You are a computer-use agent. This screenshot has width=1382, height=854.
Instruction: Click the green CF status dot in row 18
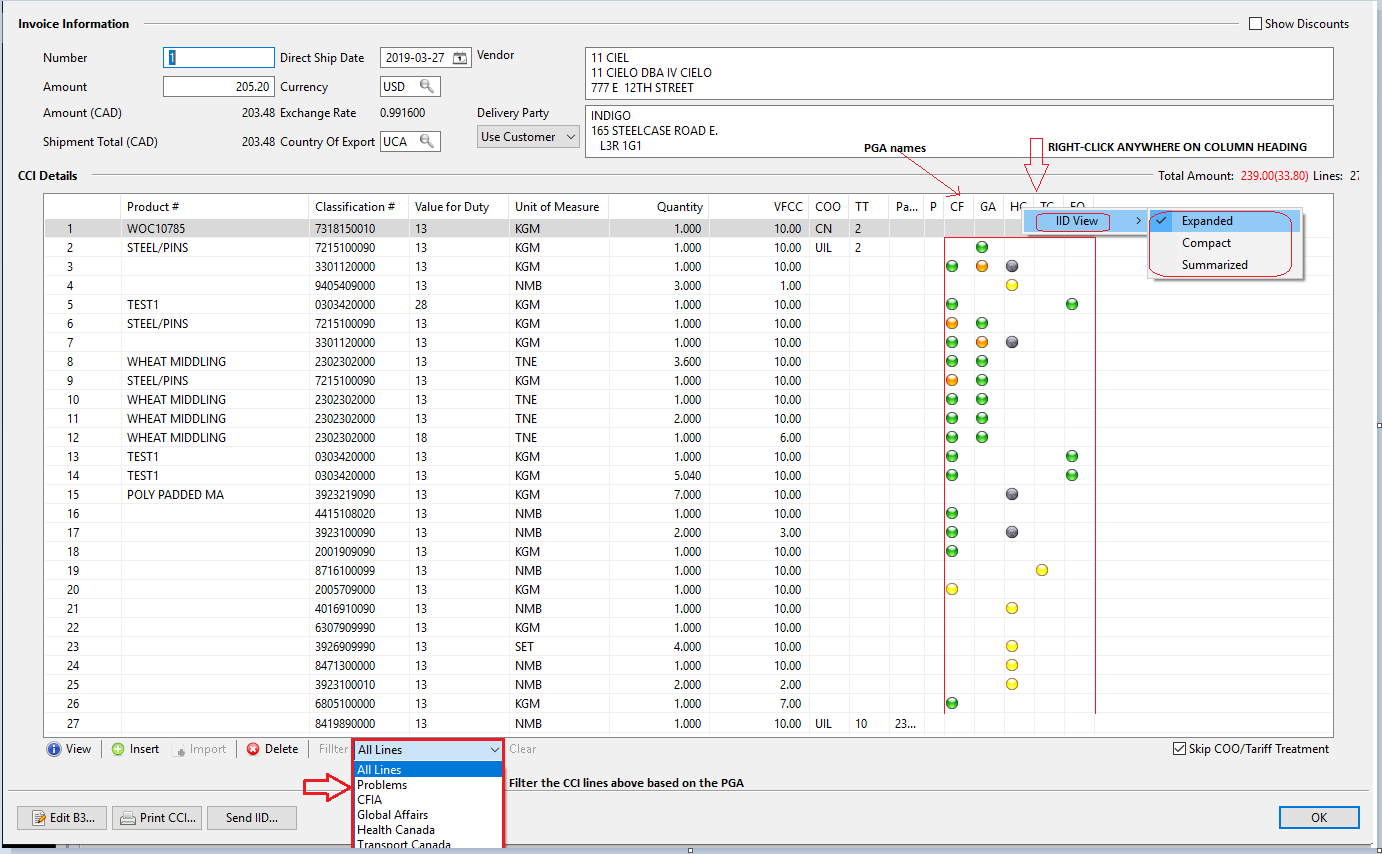coord(952,551)
